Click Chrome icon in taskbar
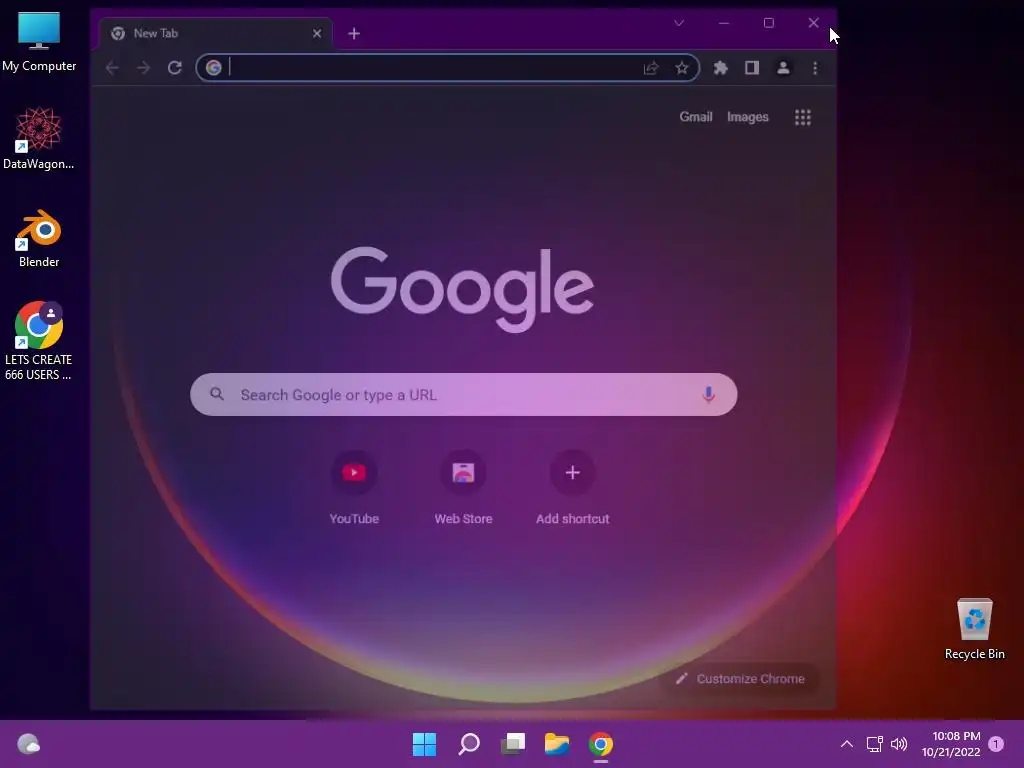This screenshot has width=1024, height=768. (601, 744)
